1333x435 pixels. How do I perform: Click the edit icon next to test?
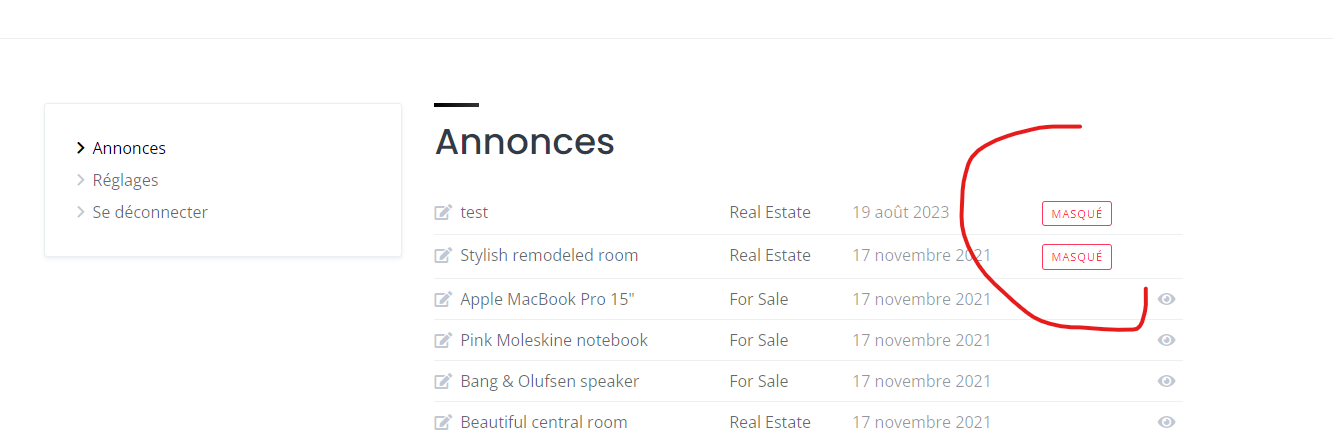443,212
